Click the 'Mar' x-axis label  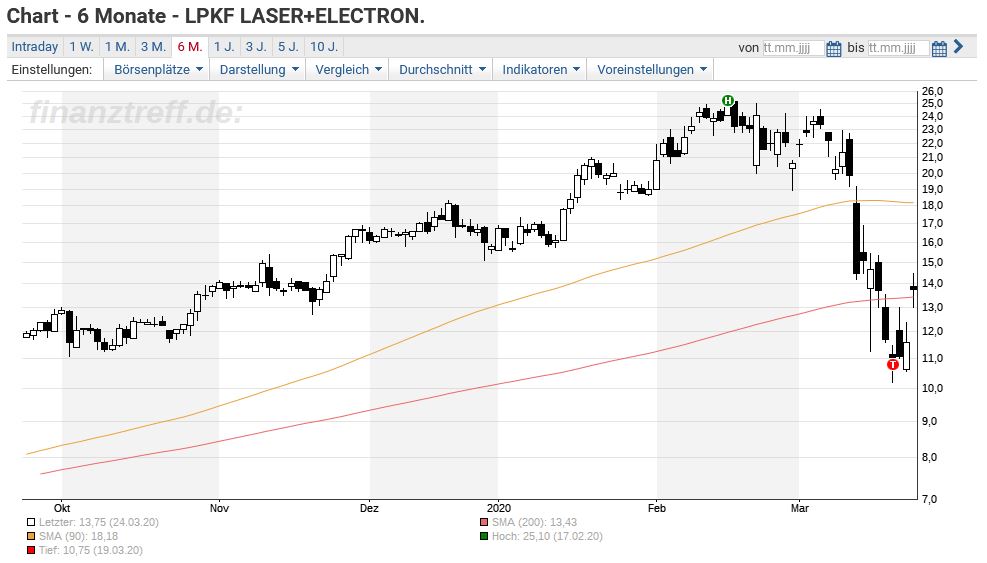[799, 508]
